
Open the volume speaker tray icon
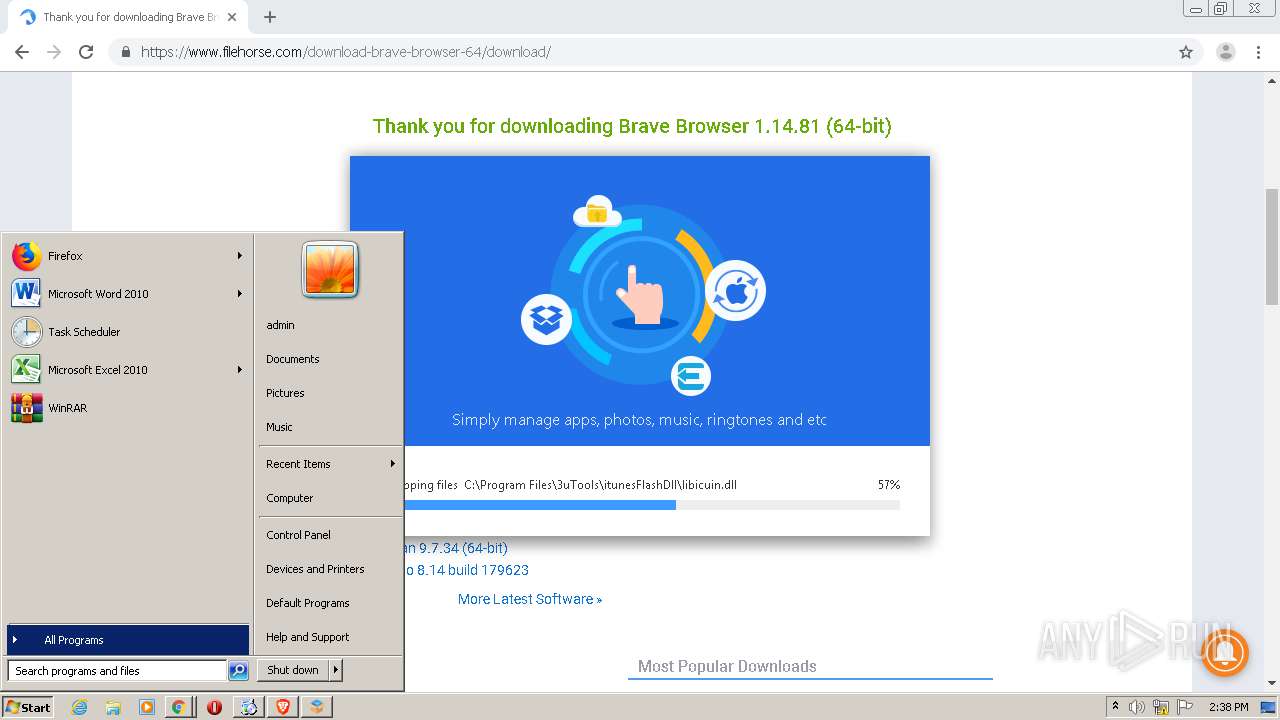(x=1137, y=707)
